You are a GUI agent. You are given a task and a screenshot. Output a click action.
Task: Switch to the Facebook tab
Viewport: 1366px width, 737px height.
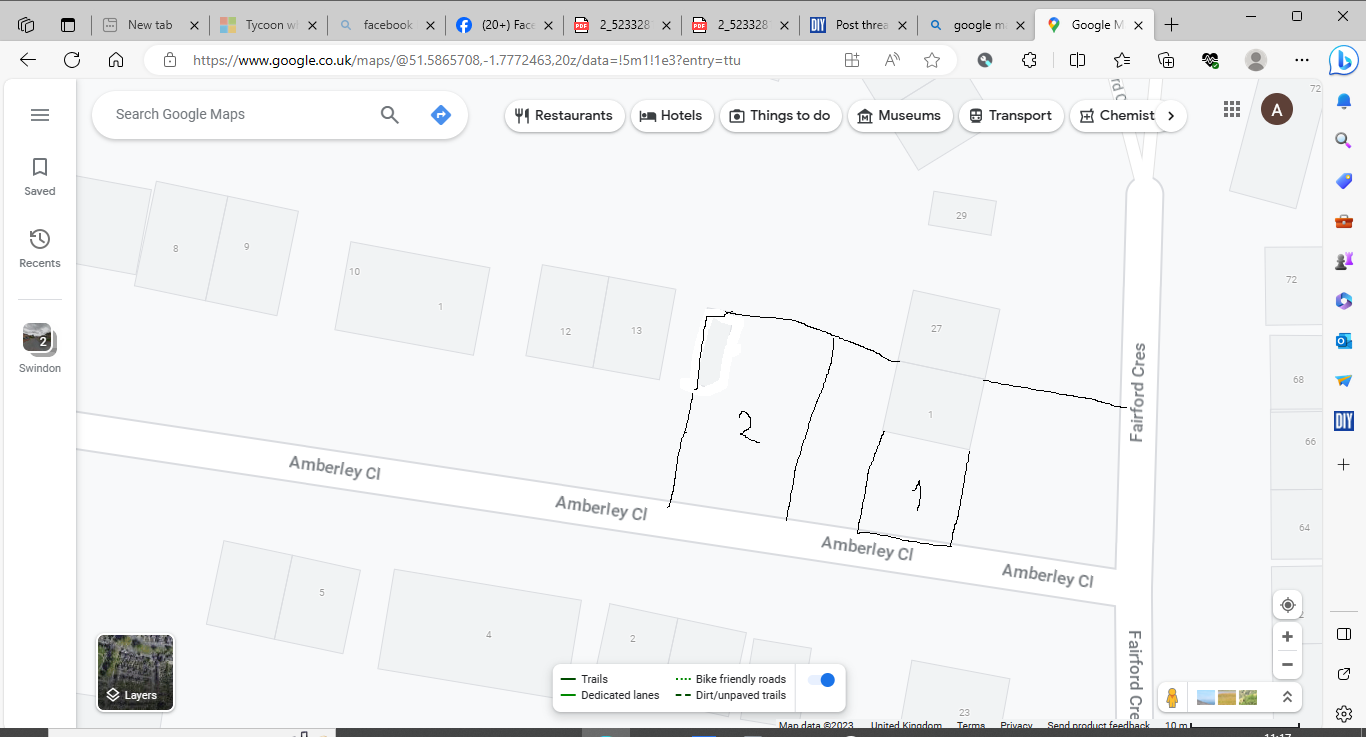click(502, 25)
